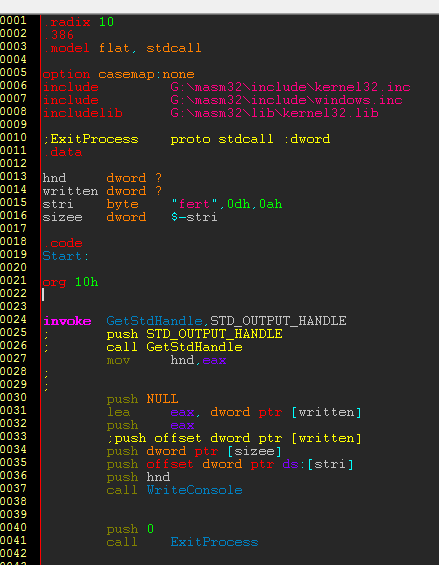This screenshot has height=565, width=439.
Task: Click 'STD_OUTPUT_HANDLE' on invoke line
Action: (x=278, y=321)
